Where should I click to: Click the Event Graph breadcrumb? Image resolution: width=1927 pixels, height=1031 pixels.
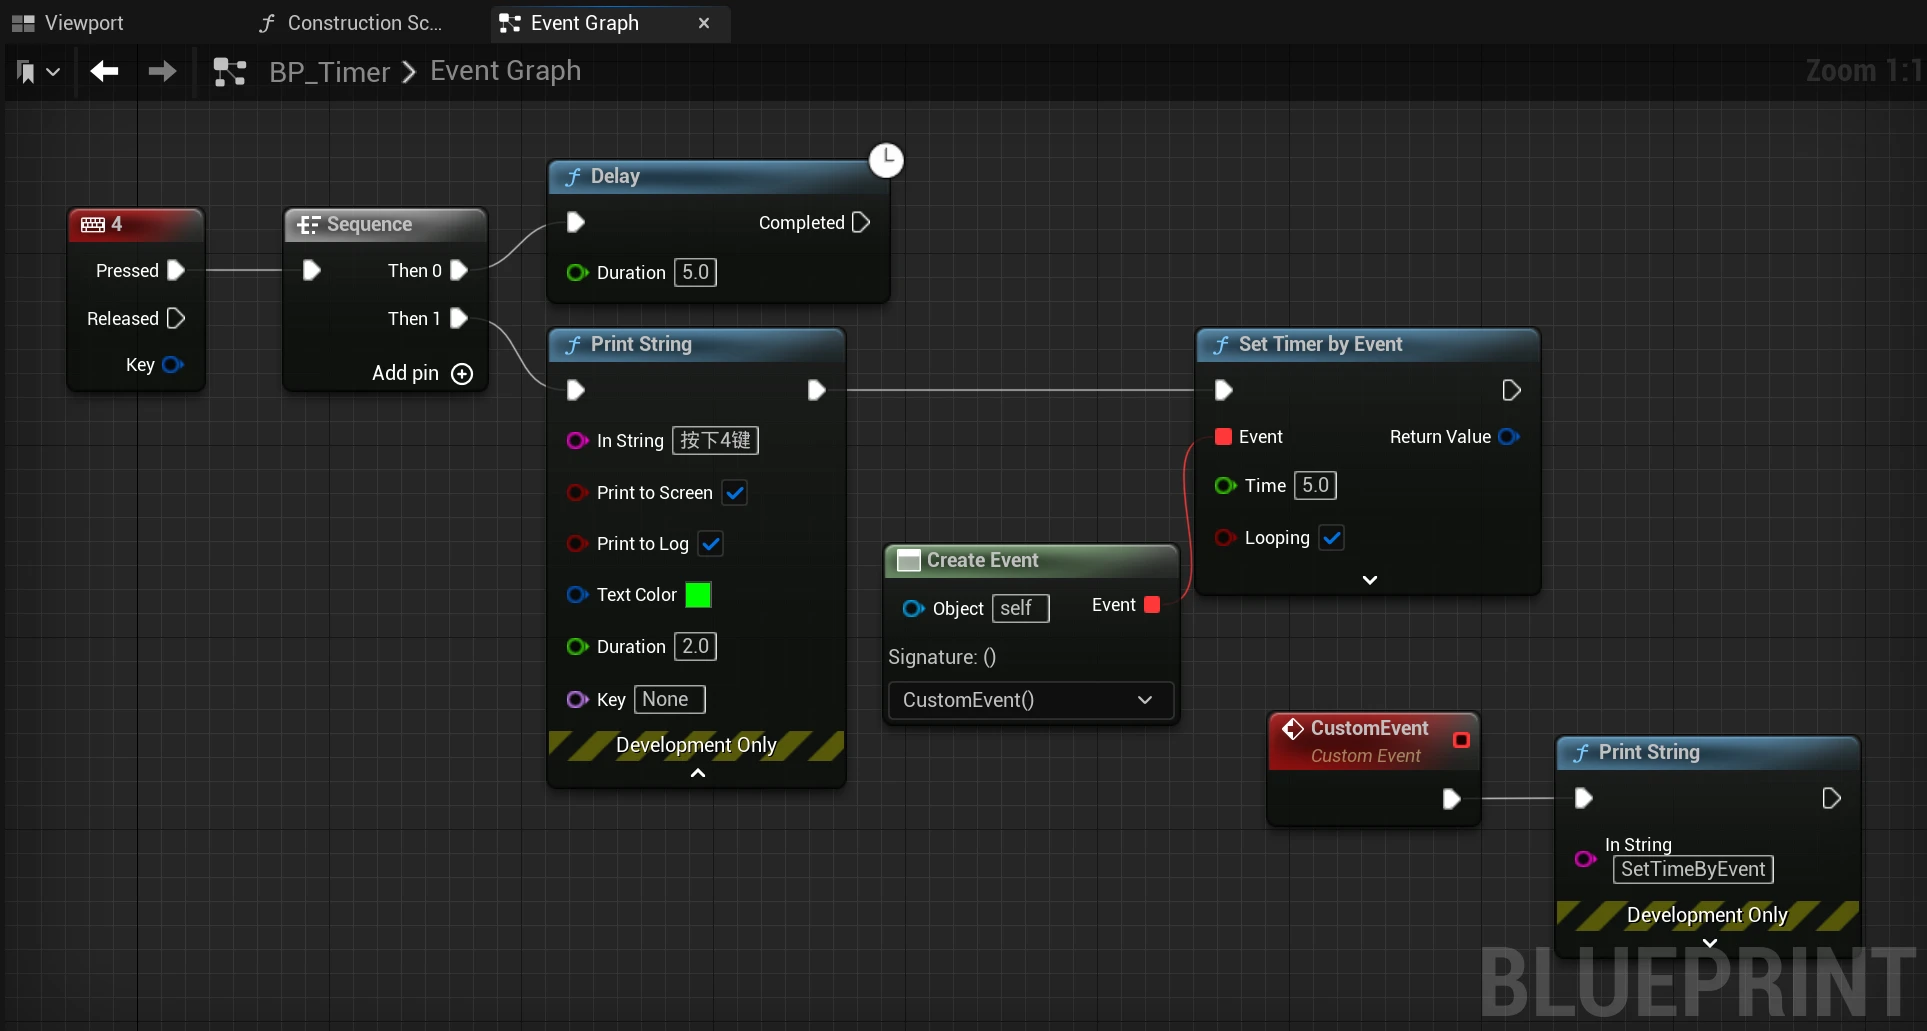pos(505,71)
